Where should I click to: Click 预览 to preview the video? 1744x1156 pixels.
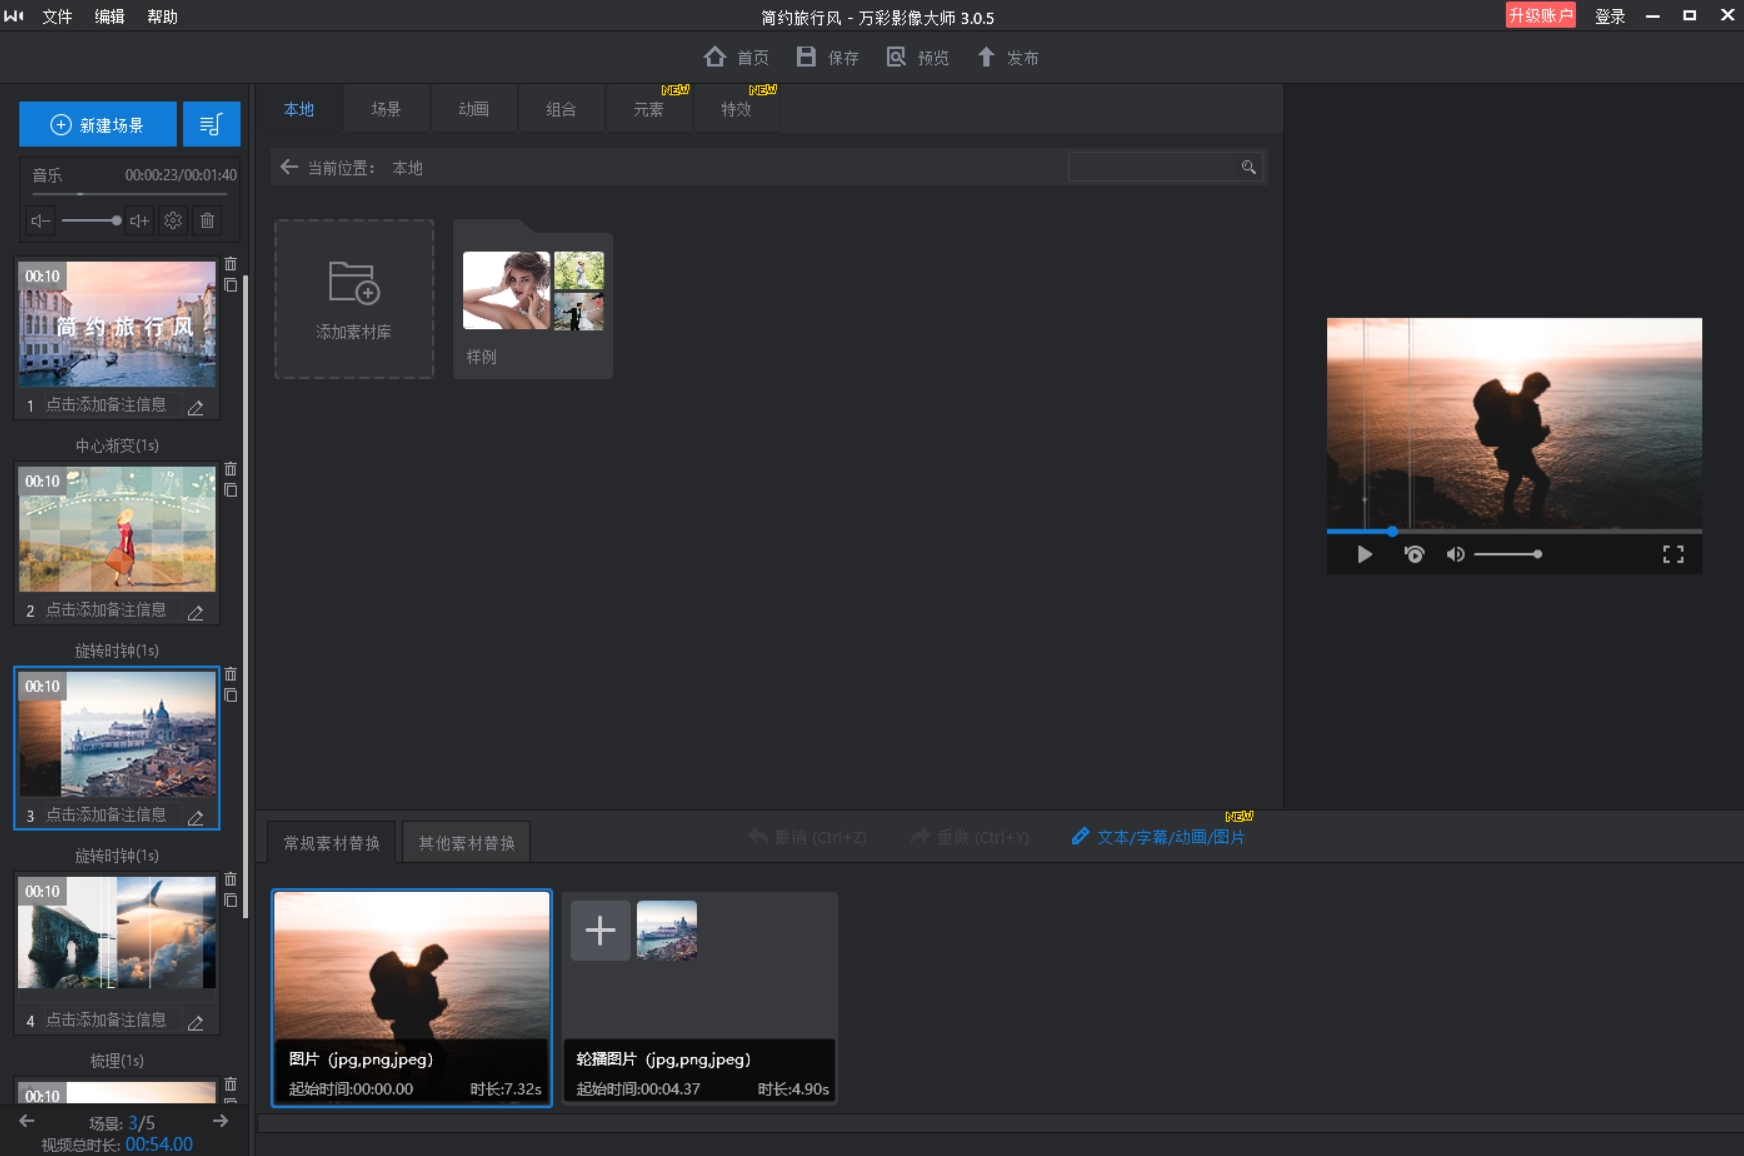tap(918, 57)
